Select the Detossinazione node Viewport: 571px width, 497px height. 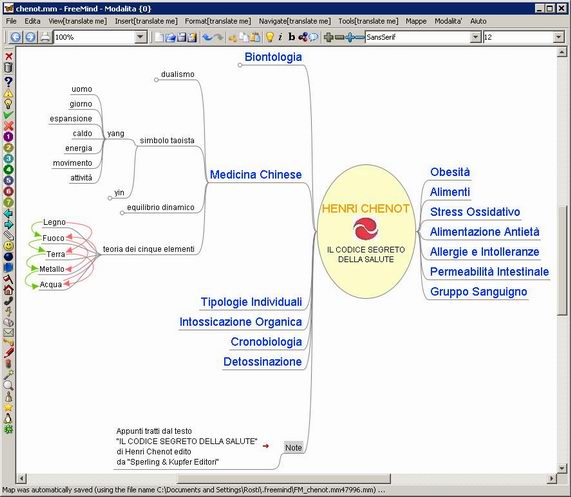(262, 362)
